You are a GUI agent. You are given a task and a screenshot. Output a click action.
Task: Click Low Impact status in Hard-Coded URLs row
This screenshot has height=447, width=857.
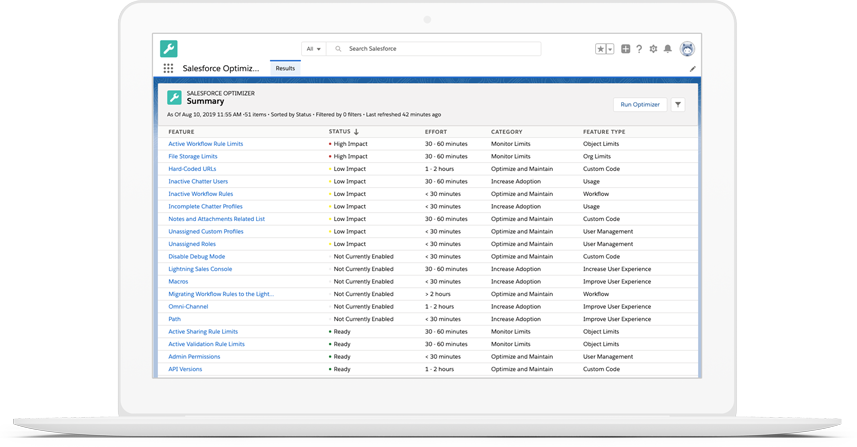pos(350,169)
